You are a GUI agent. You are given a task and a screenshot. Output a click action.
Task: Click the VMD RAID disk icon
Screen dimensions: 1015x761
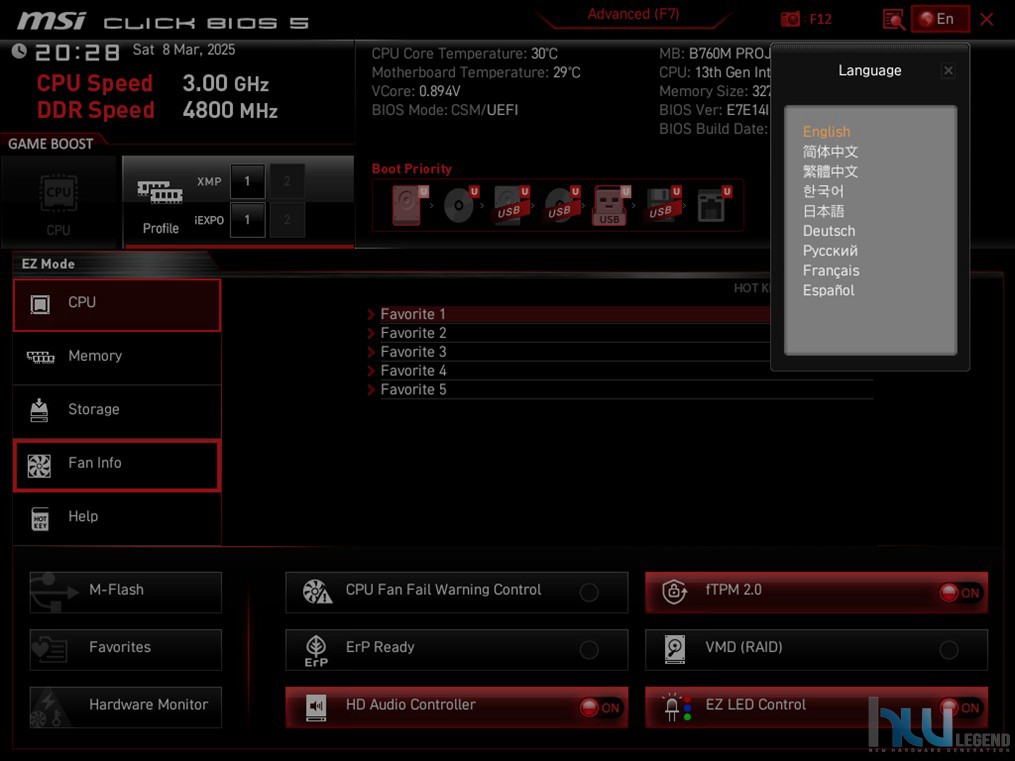[675, 649]
